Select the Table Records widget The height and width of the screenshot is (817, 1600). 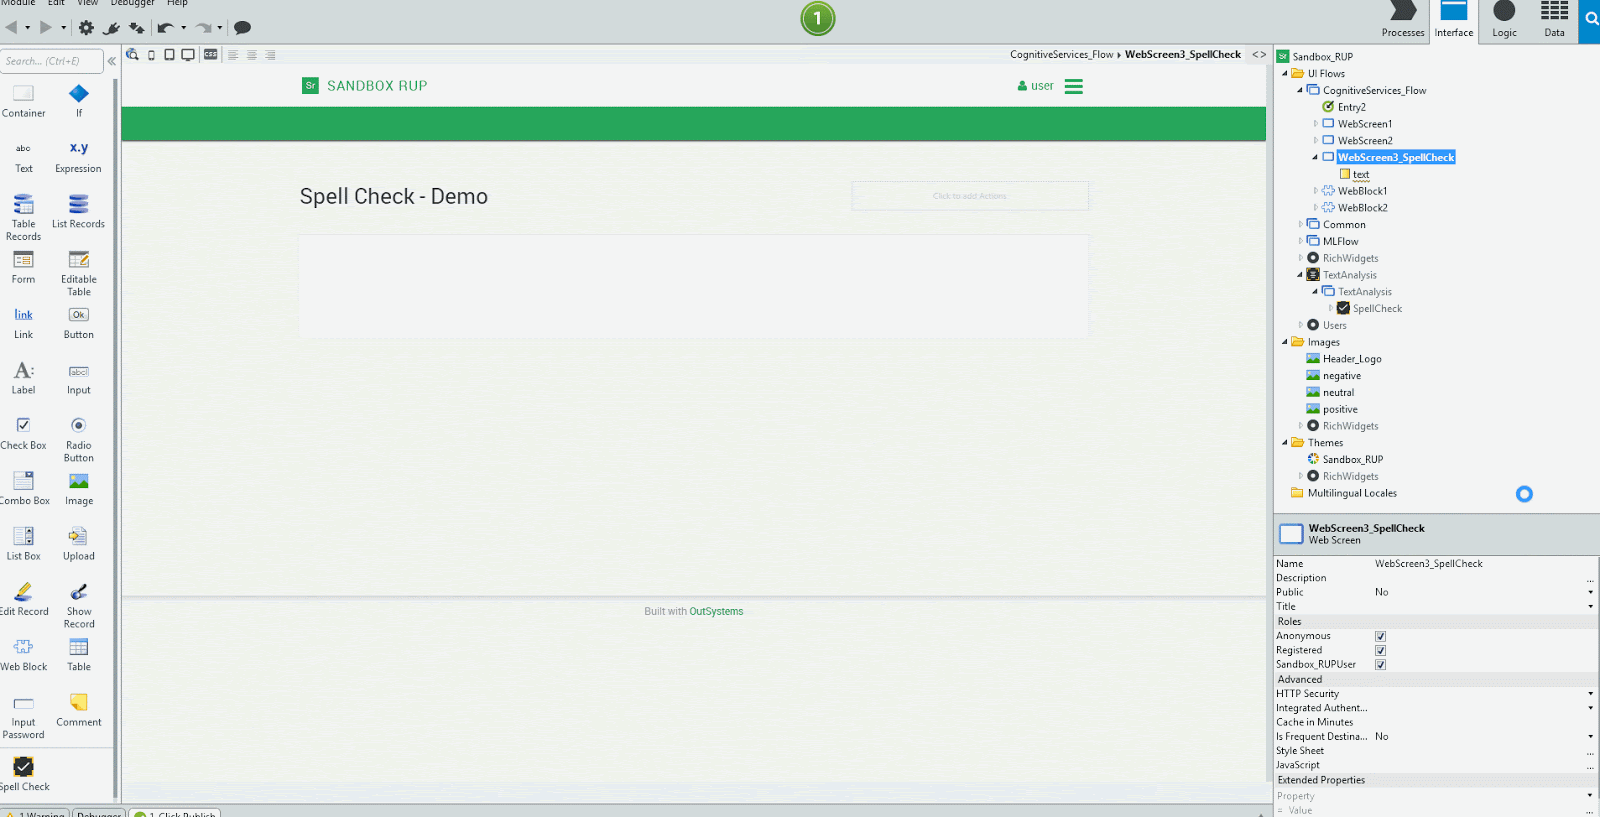tap(23, 218)
